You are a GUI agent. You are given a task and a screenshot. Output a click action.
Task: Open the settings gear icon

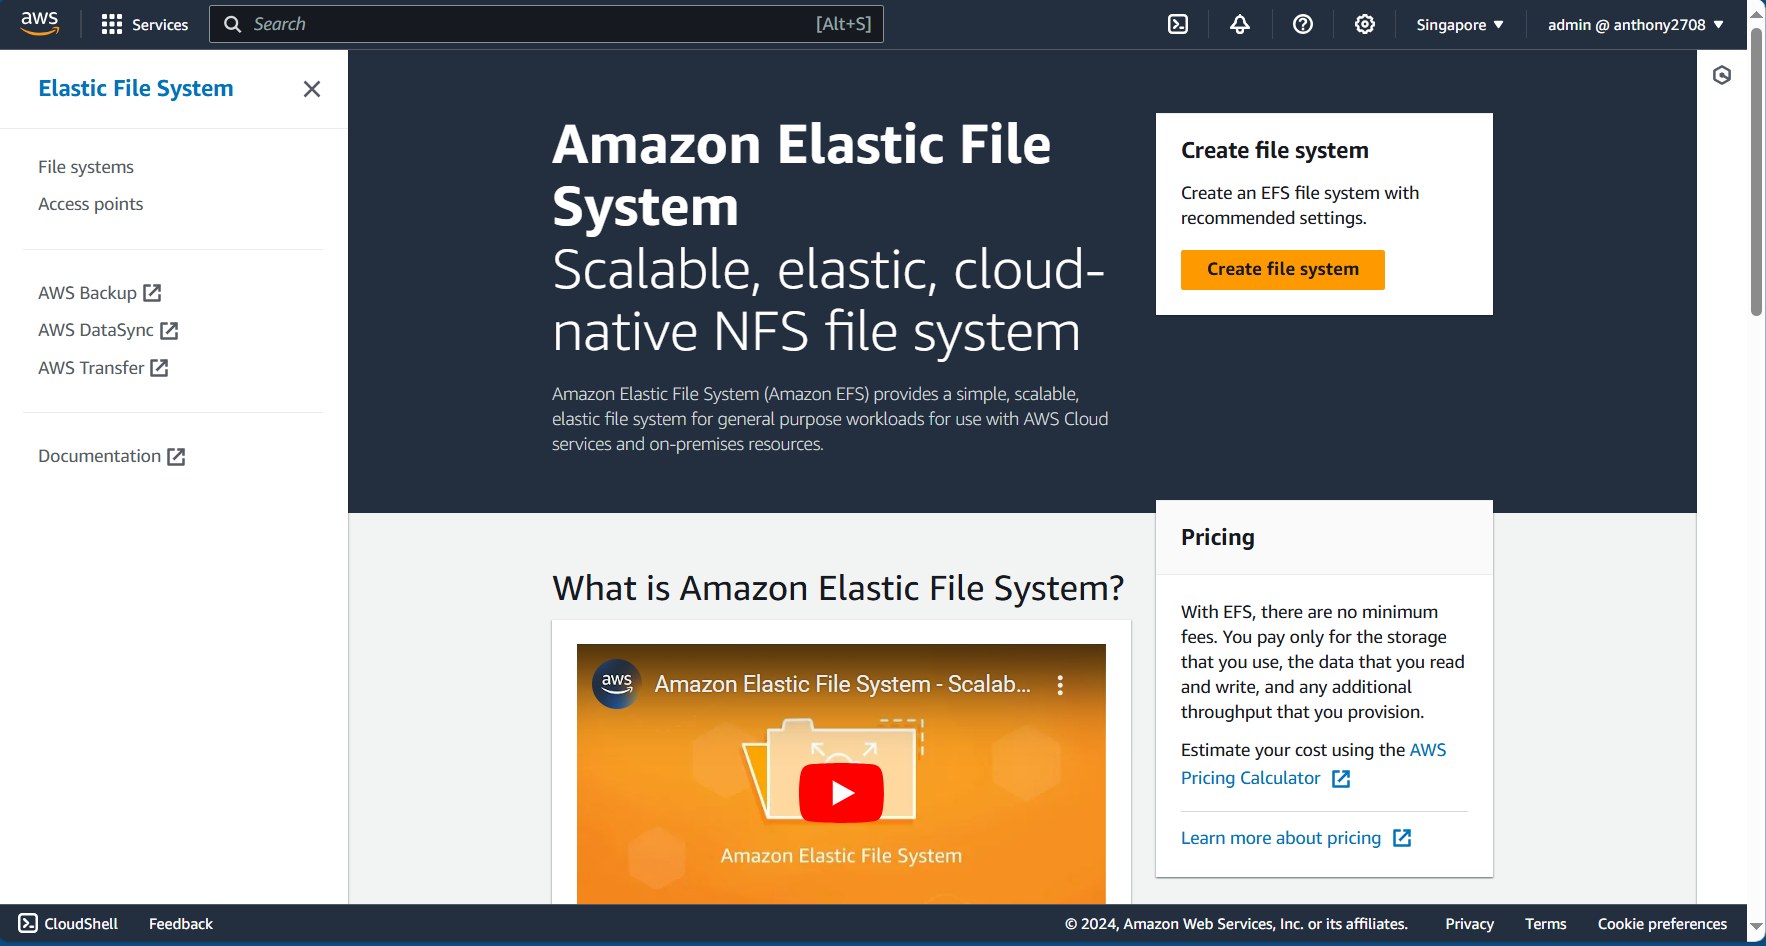pos(1365,24)
